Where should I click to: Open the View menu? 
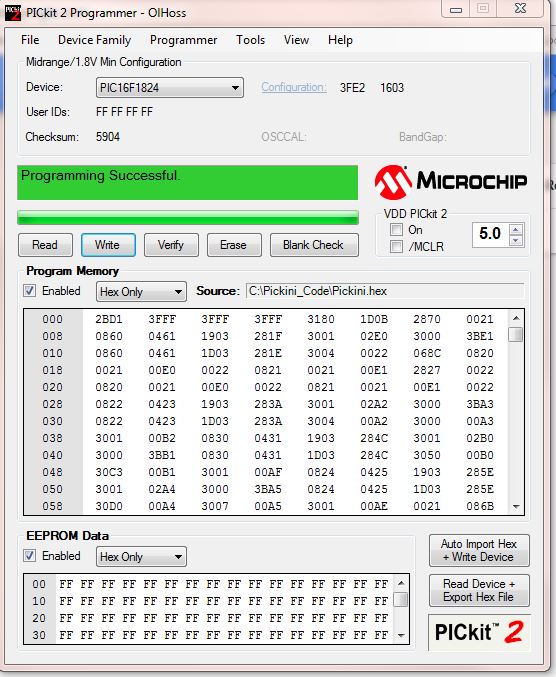tap(296, 40)
